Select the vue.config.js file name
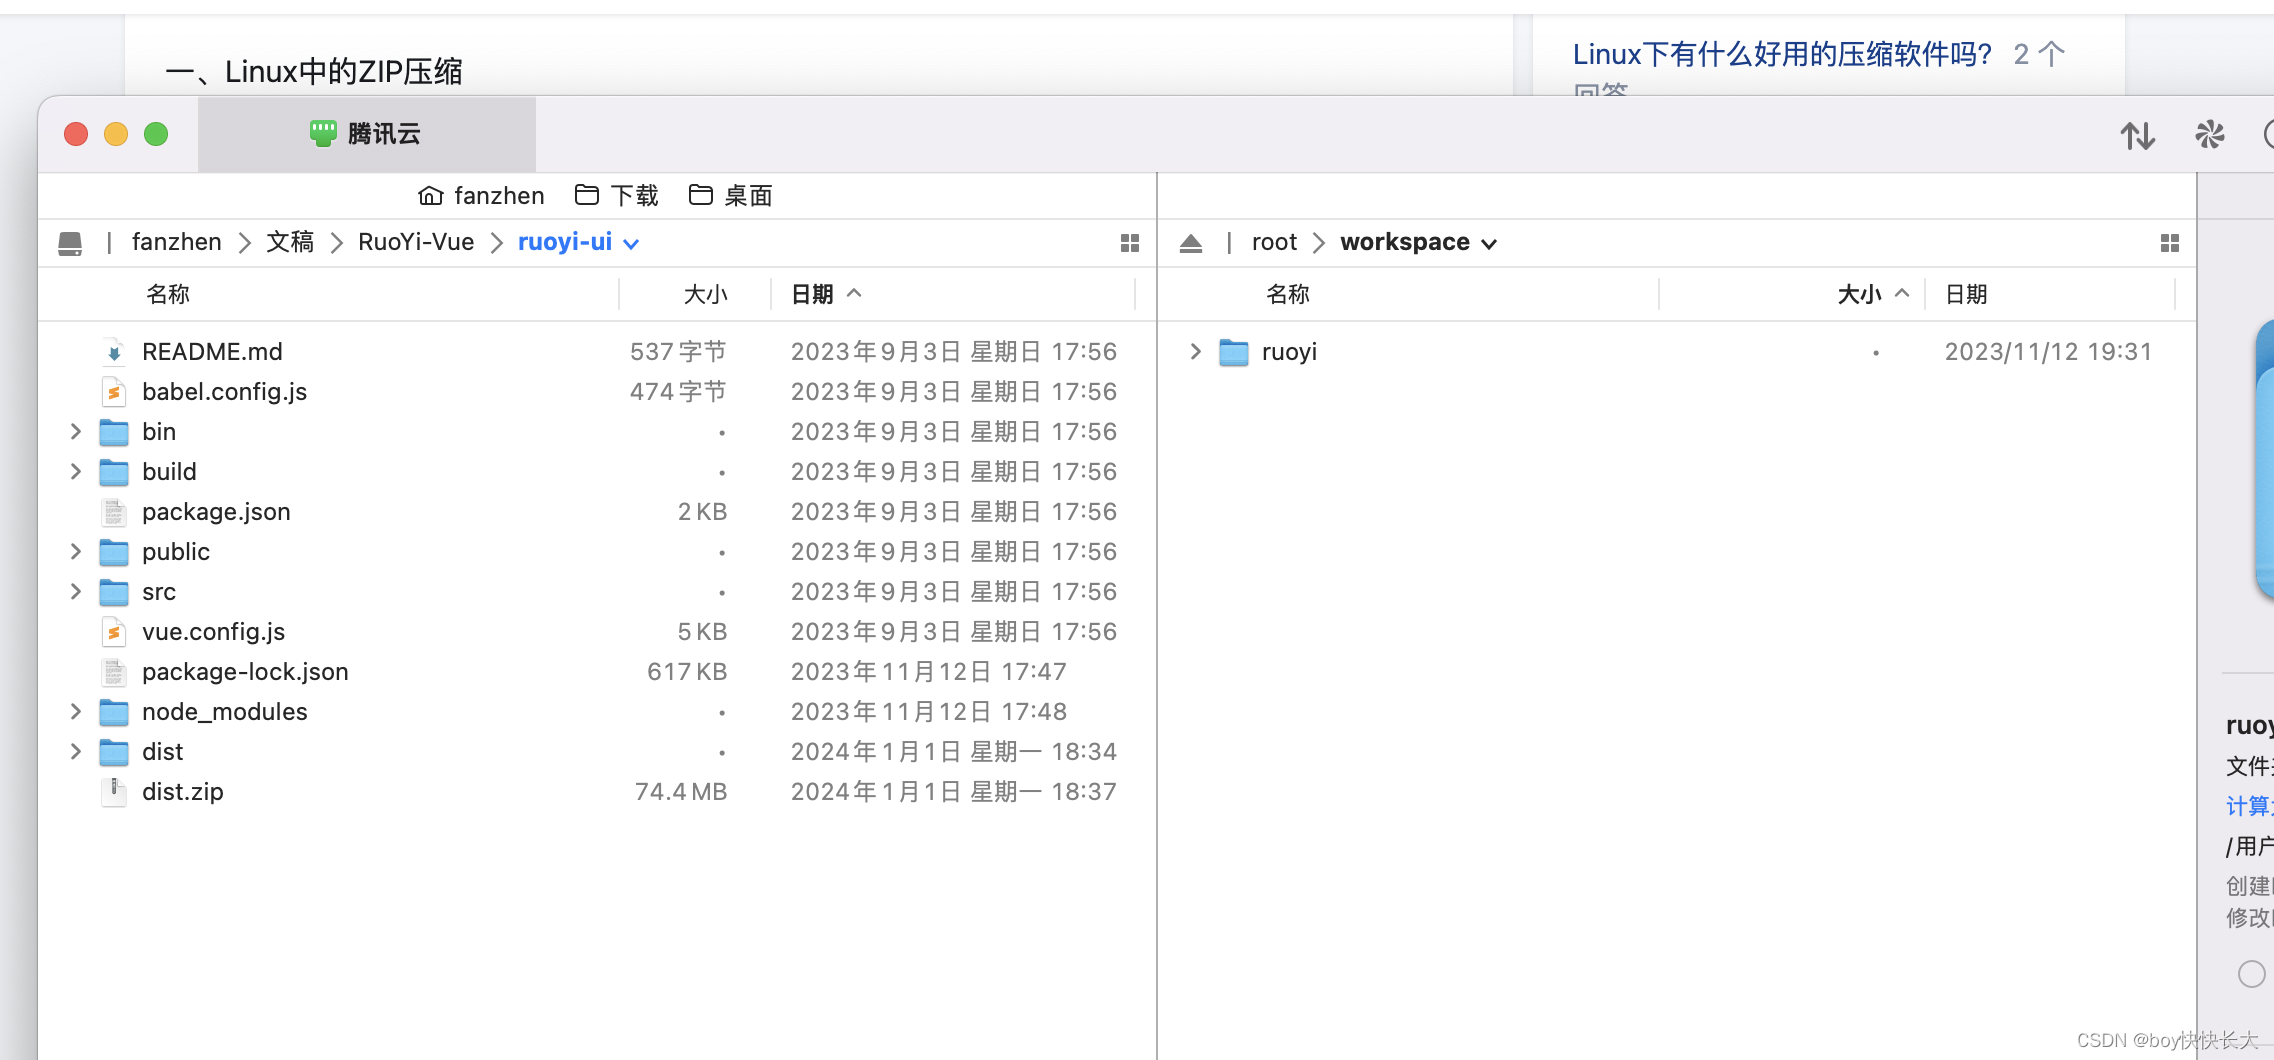The width and height of the screenshot is (2274, 1060). [213, 632]
